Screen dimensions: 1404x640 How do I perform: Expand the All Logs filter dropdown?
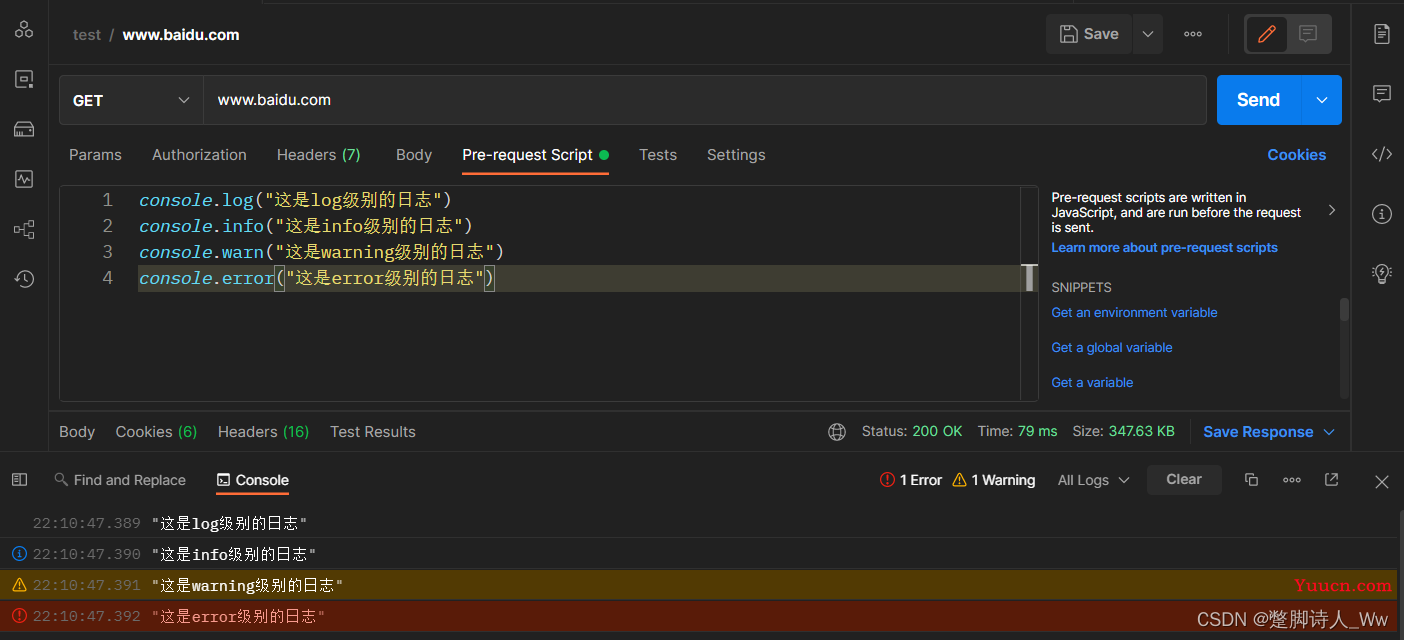tap(1093, 480)
